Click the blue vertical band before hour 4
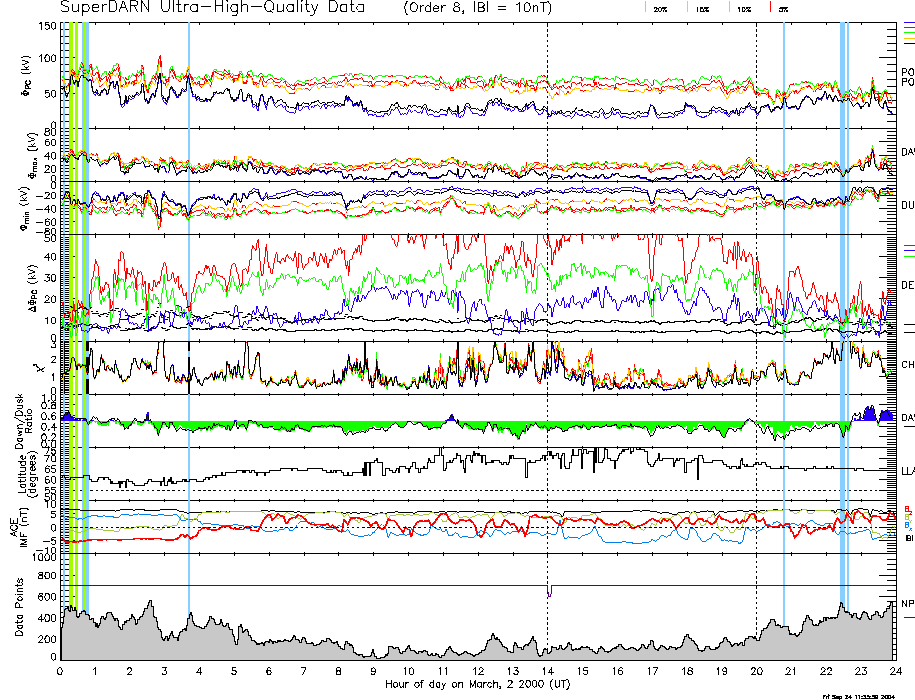 pyautogui.click(x=189, y=300)
